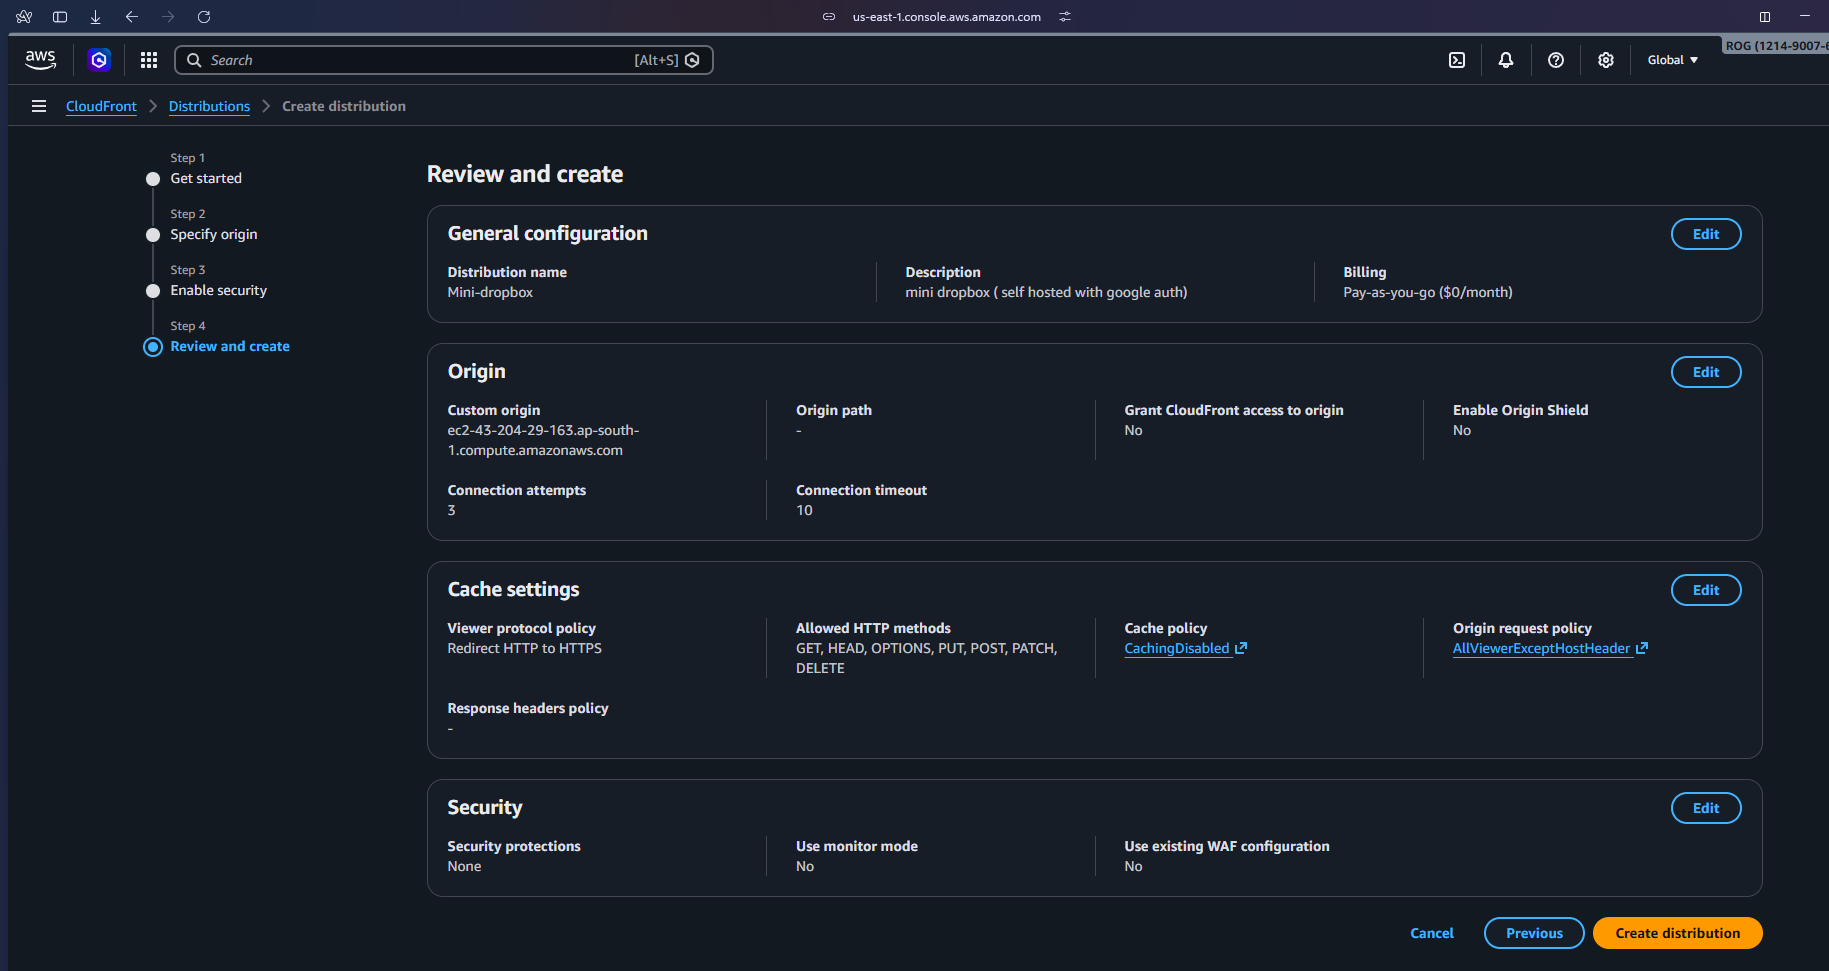Viewport: 1829px width, 971px height.
Task: Open the CloudShell terminal icon
Action: [x=1457, y=60]
